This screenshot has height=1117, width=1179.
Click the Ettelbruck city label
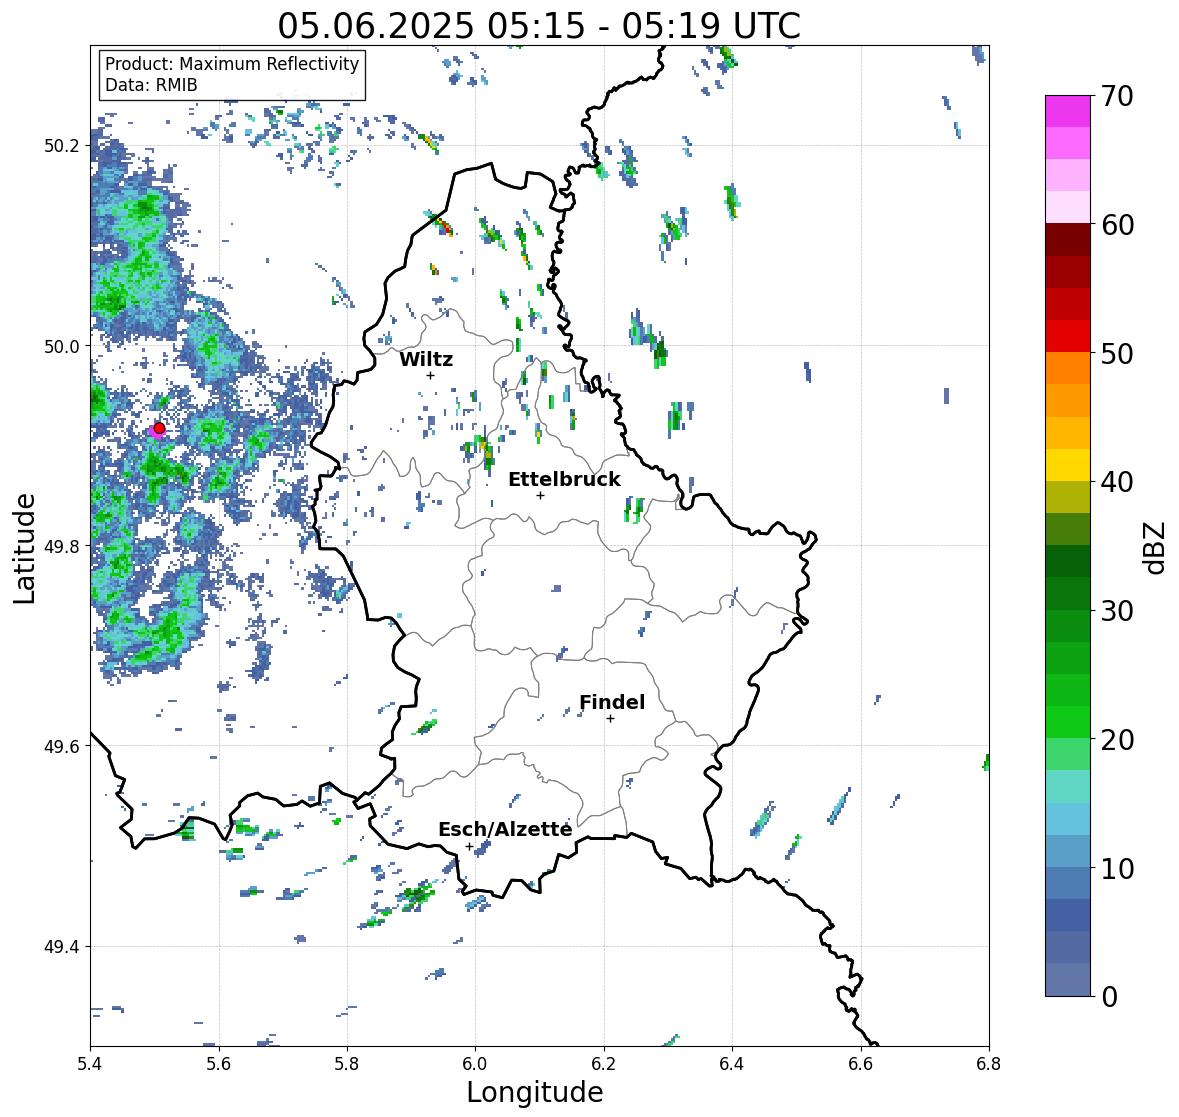click(564, 480)
